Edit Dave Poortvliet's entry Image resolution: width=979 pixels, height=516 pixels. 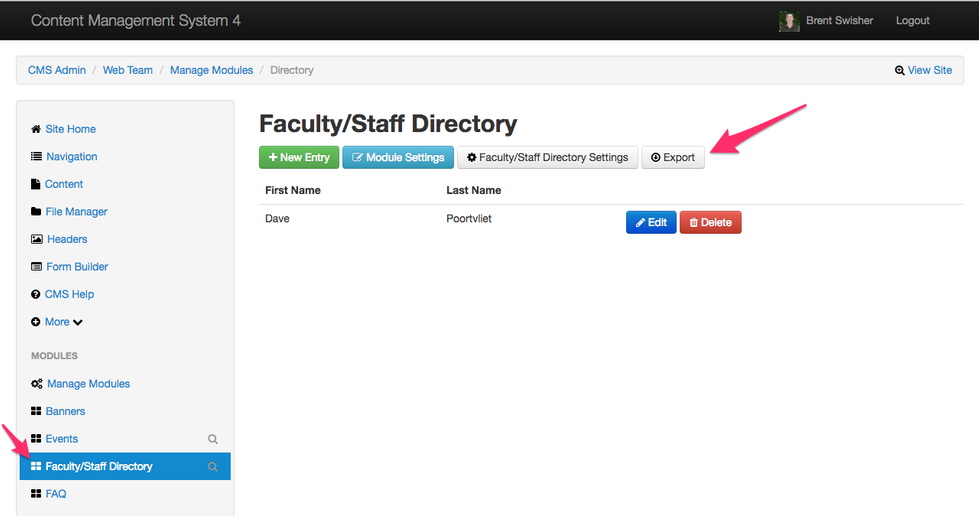[651, 222]
